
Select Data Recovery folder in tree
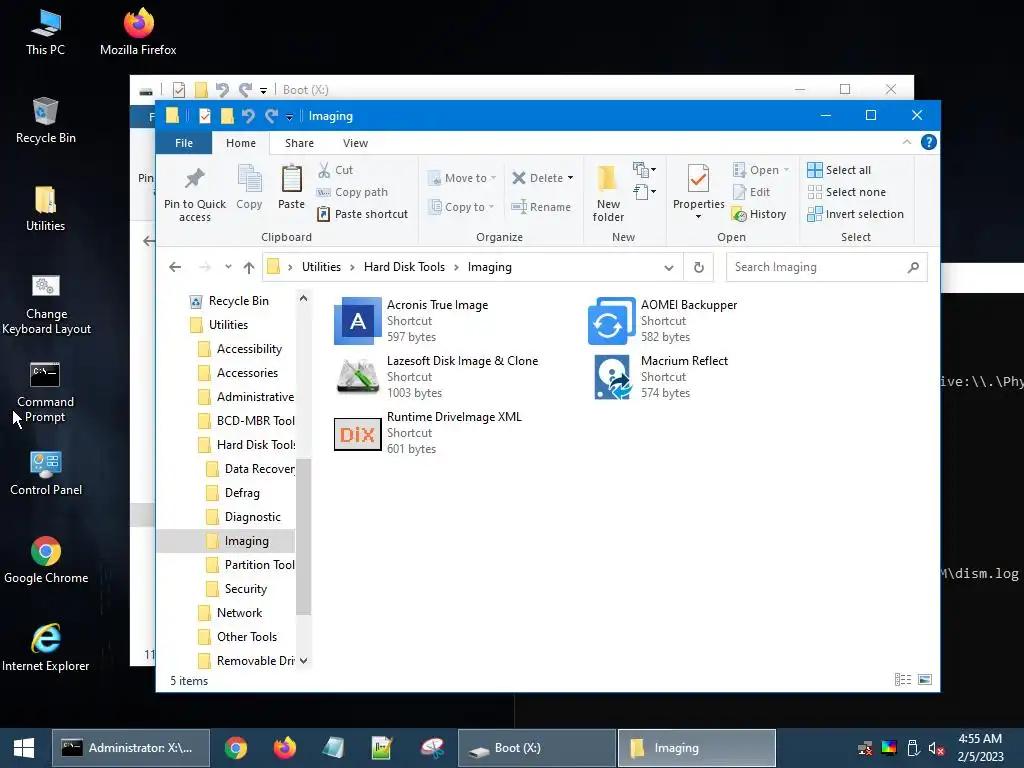click(x=251, y=469)
